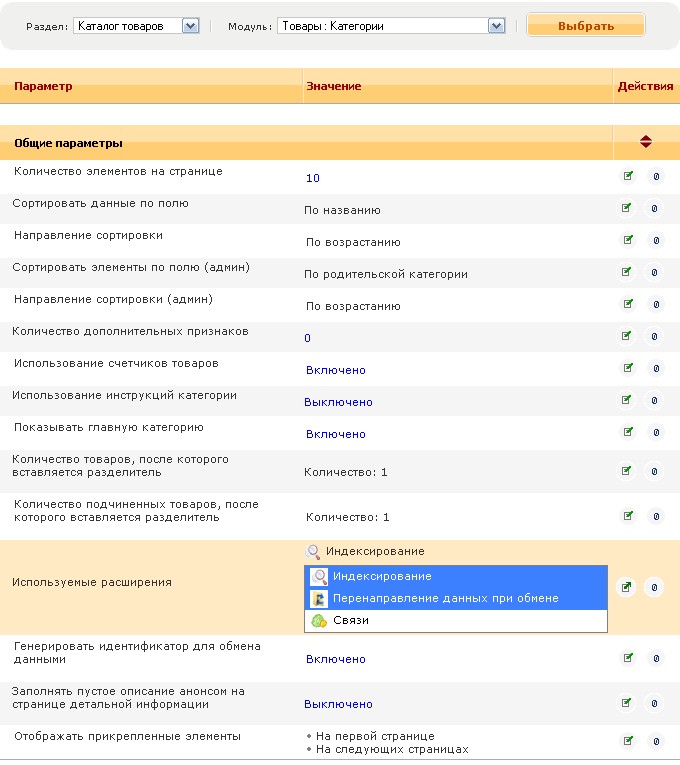
Task: Collapse the Общие параметры section arrows
Action: click(646, 142)
